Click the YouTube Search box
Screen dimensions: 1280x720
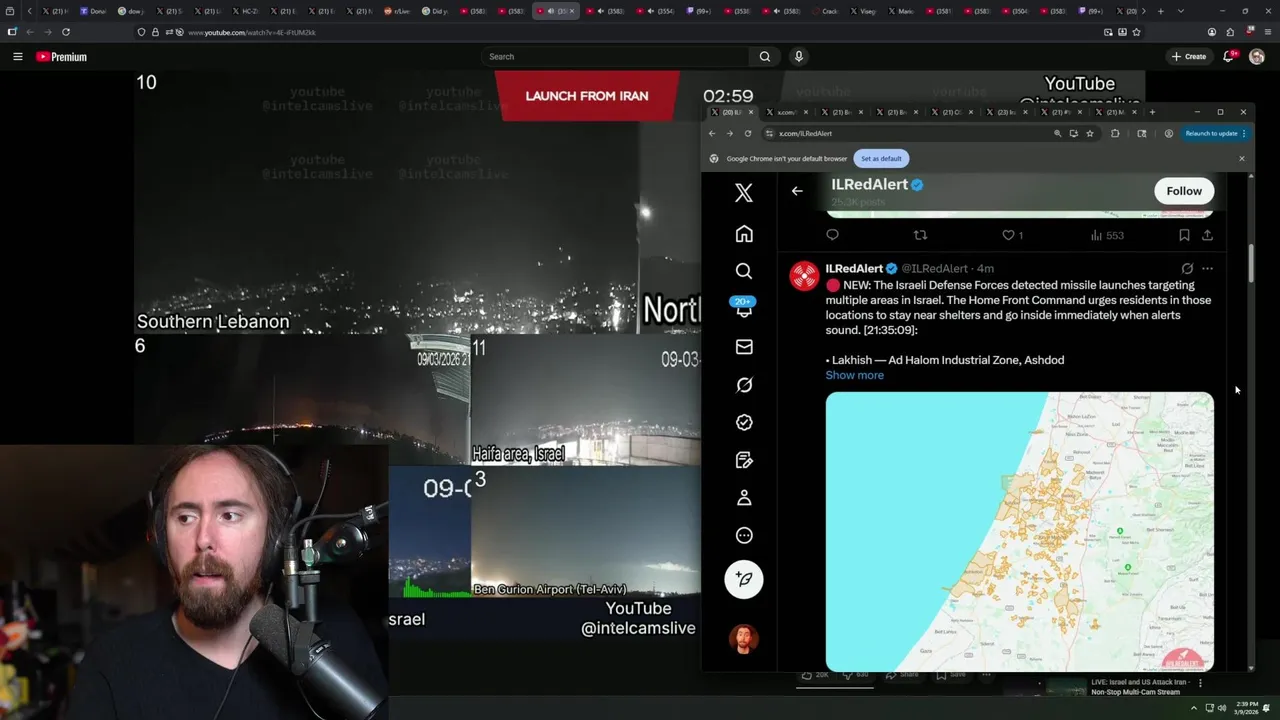coord(617,57)
